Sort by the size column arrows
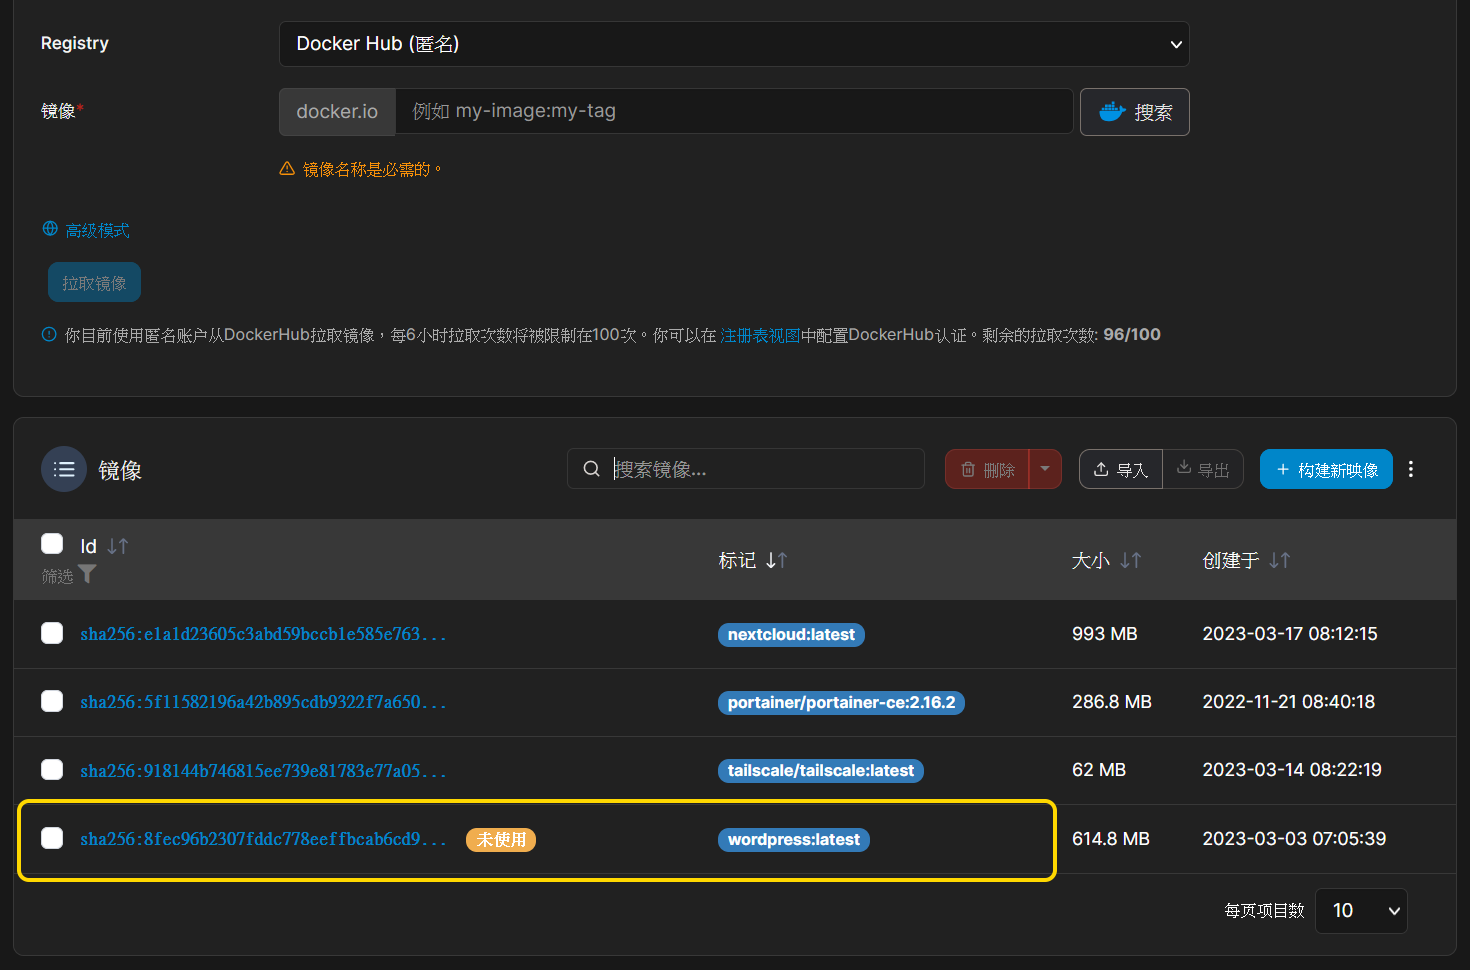This screenshot has height=970, width=1470. [1131, 561]
